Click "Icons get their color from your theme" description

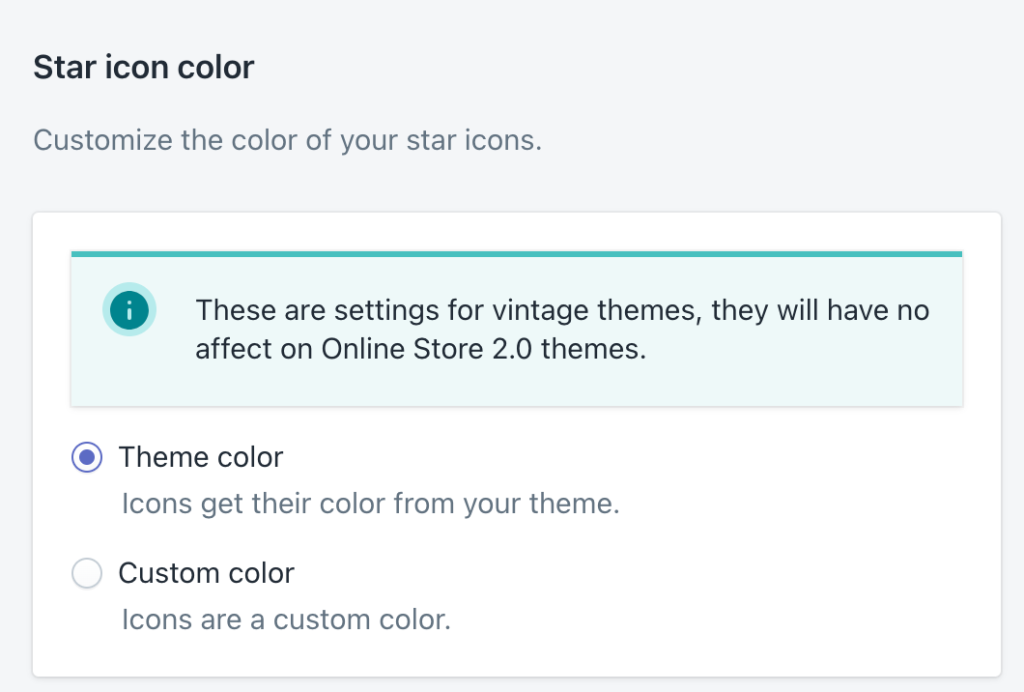click(370, 503)
